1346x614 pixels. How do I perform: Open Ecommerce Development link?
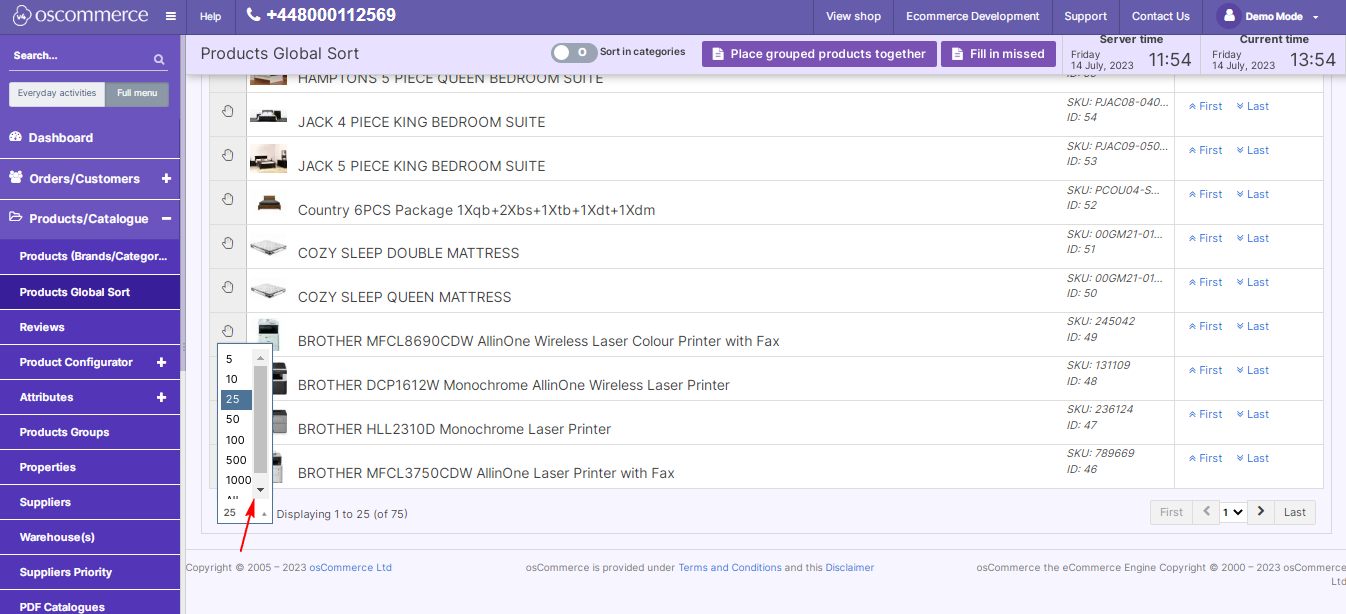click(x=973, y=16)
